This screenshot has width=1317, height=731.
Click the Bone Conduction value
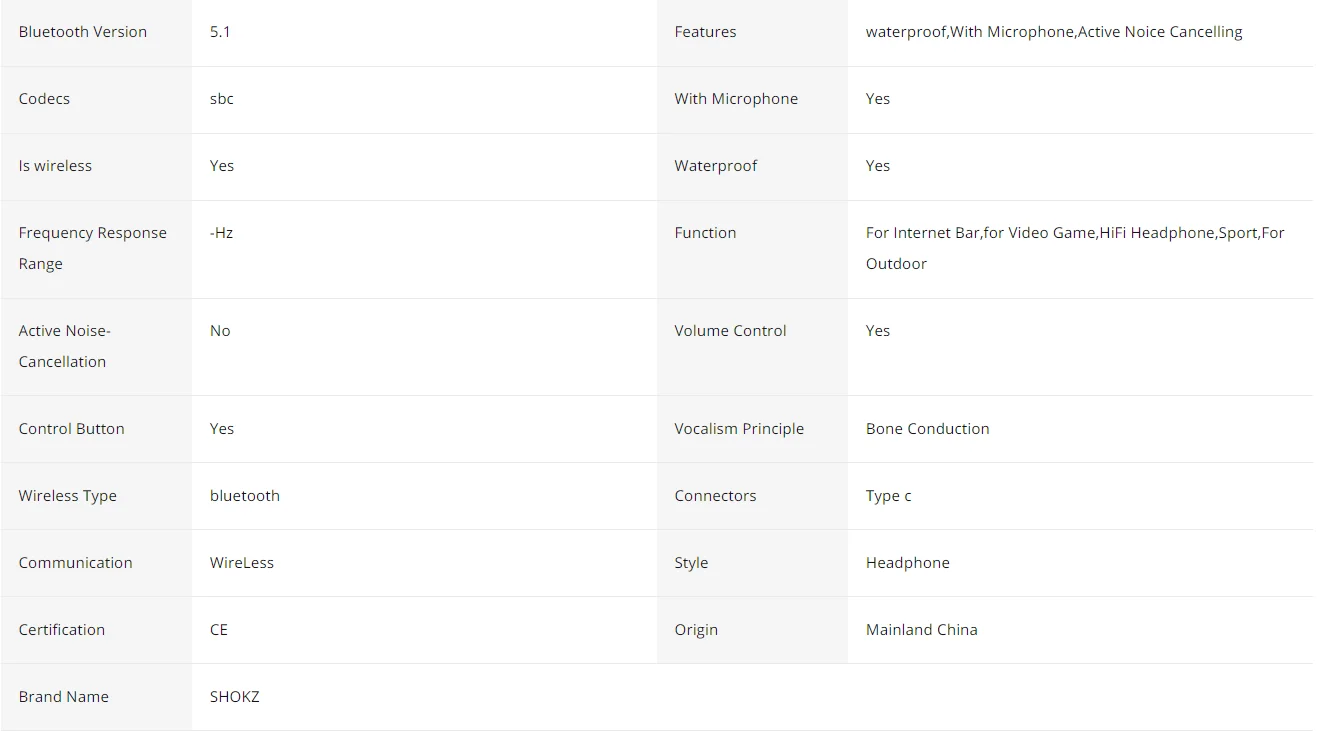(x=927, y=429)
